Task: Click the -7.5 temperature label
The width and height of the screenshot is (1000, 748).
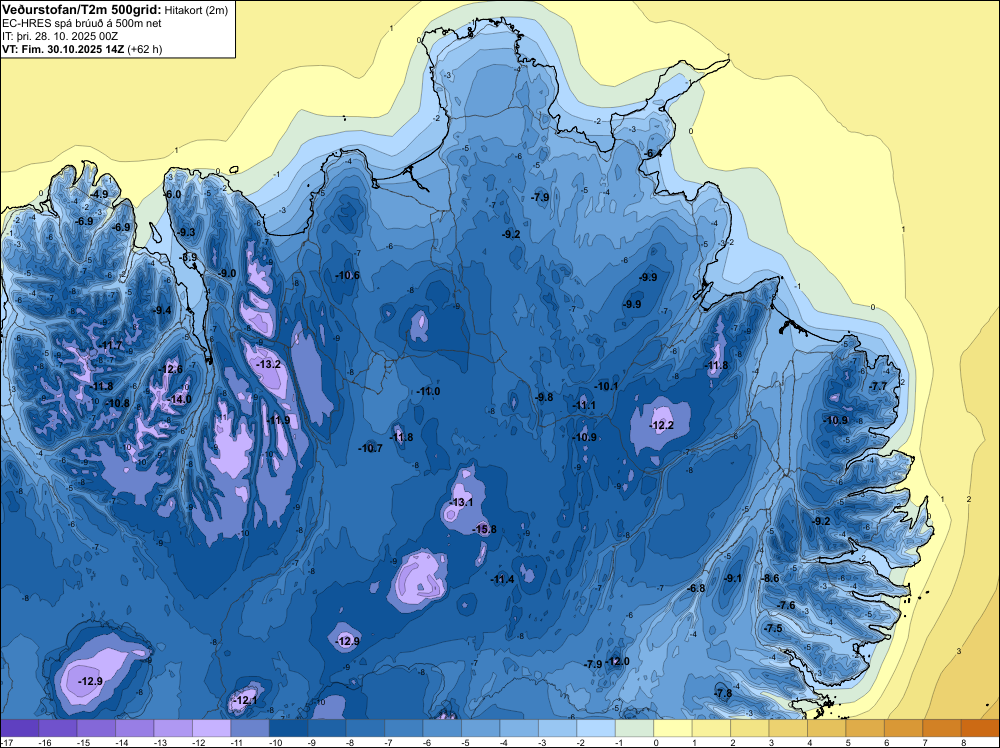Action: tap(774, 628)
